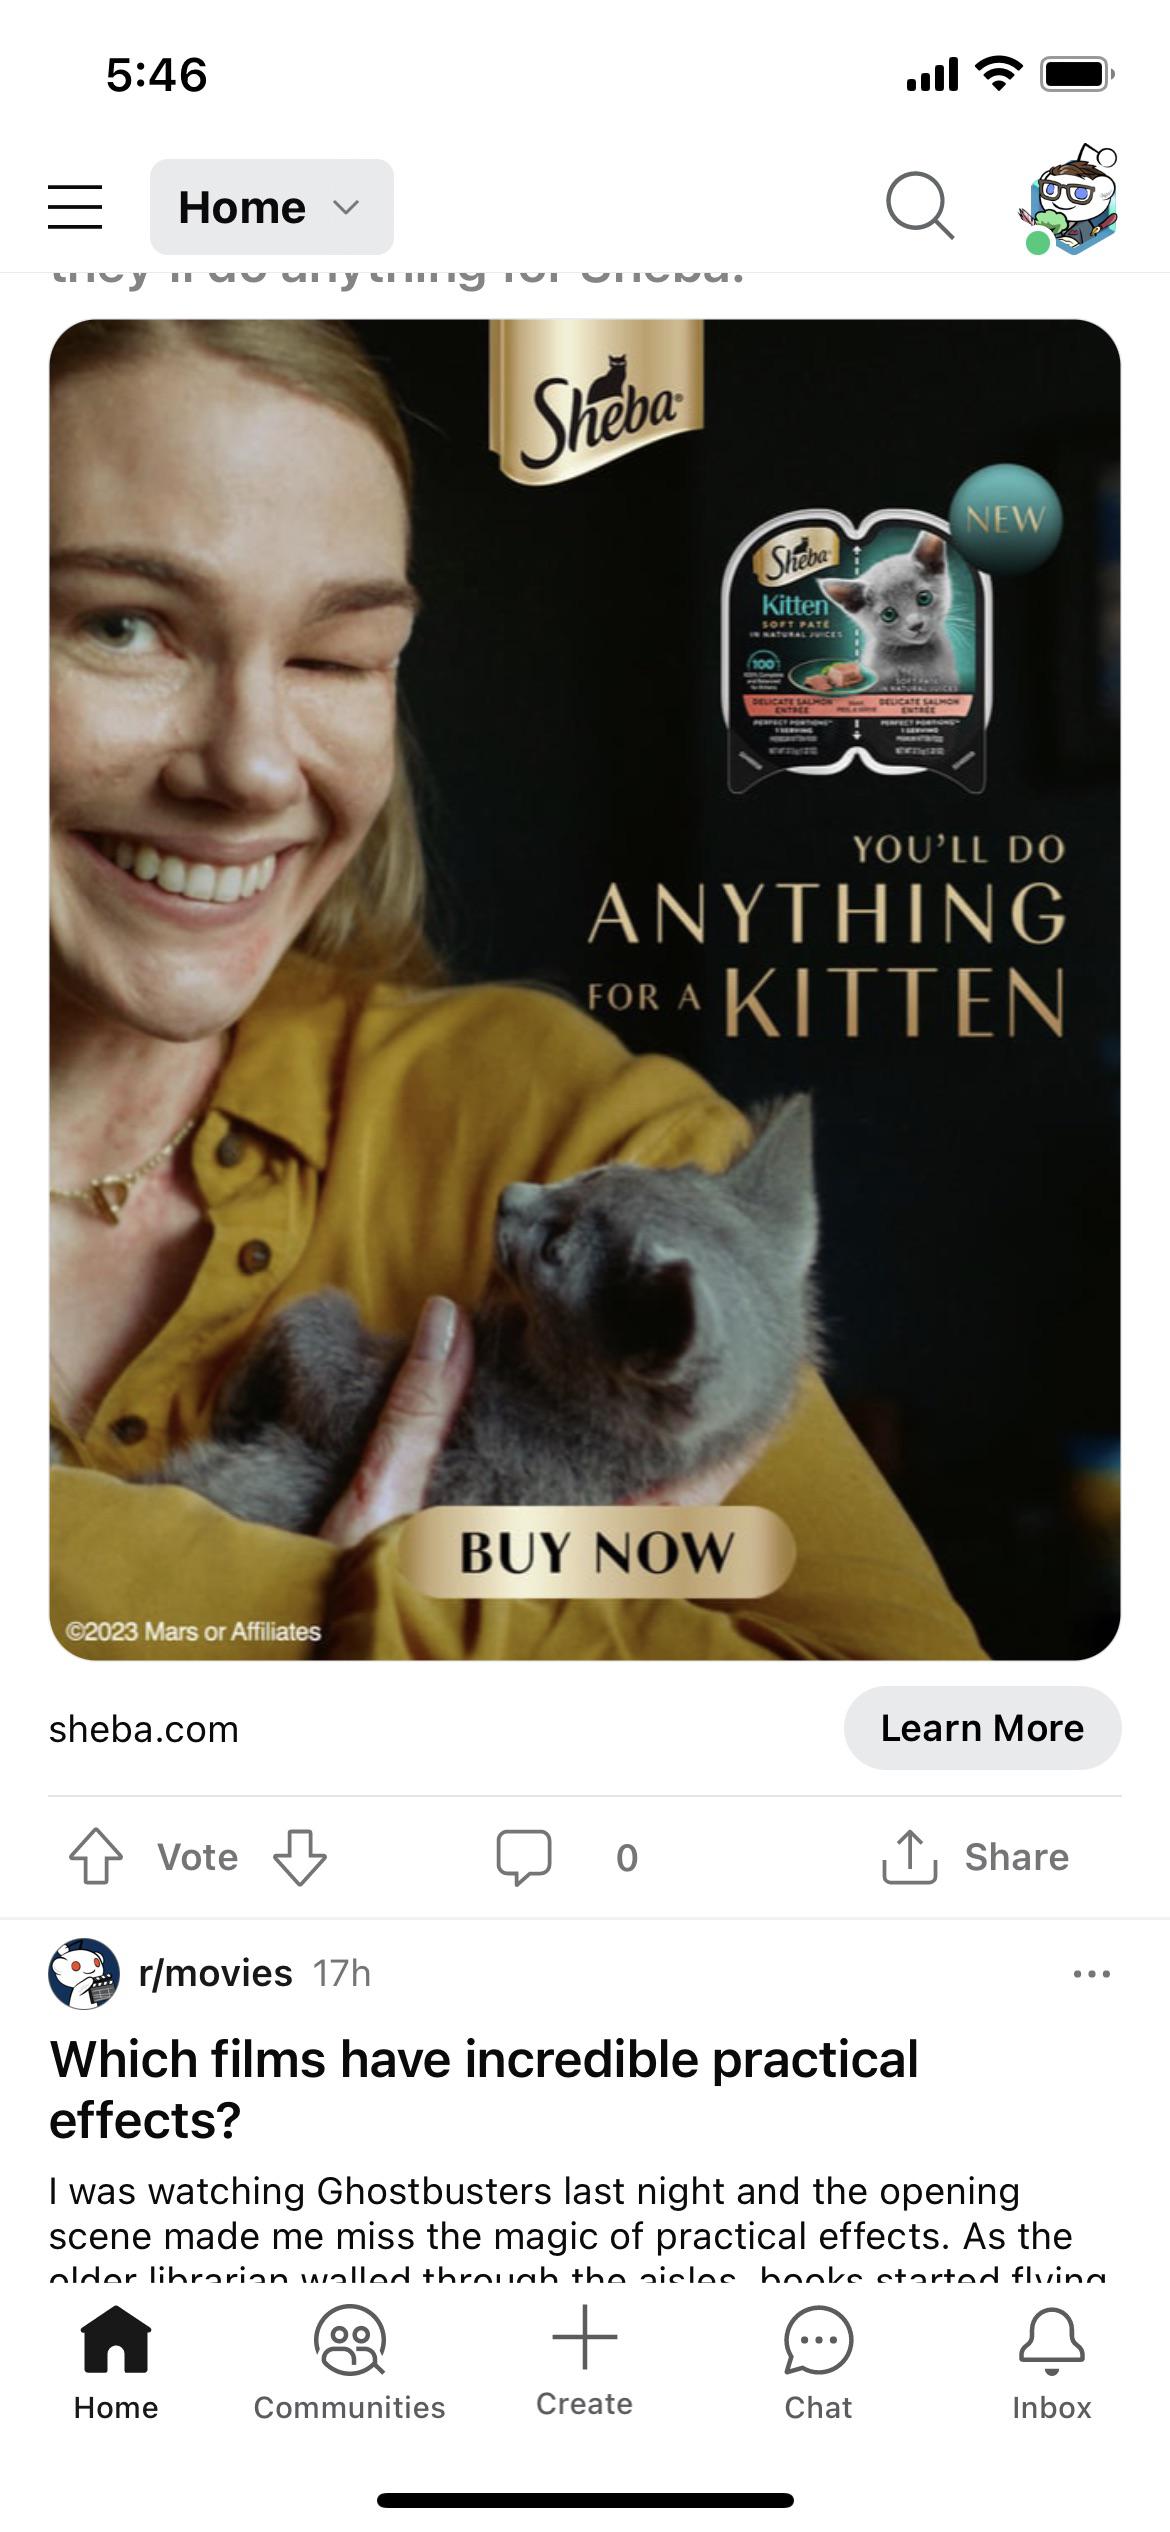The height and width of the screenshot is (2532, 1170).
Task: Upvote the Sheba ad post
Action: point(96,1857)
